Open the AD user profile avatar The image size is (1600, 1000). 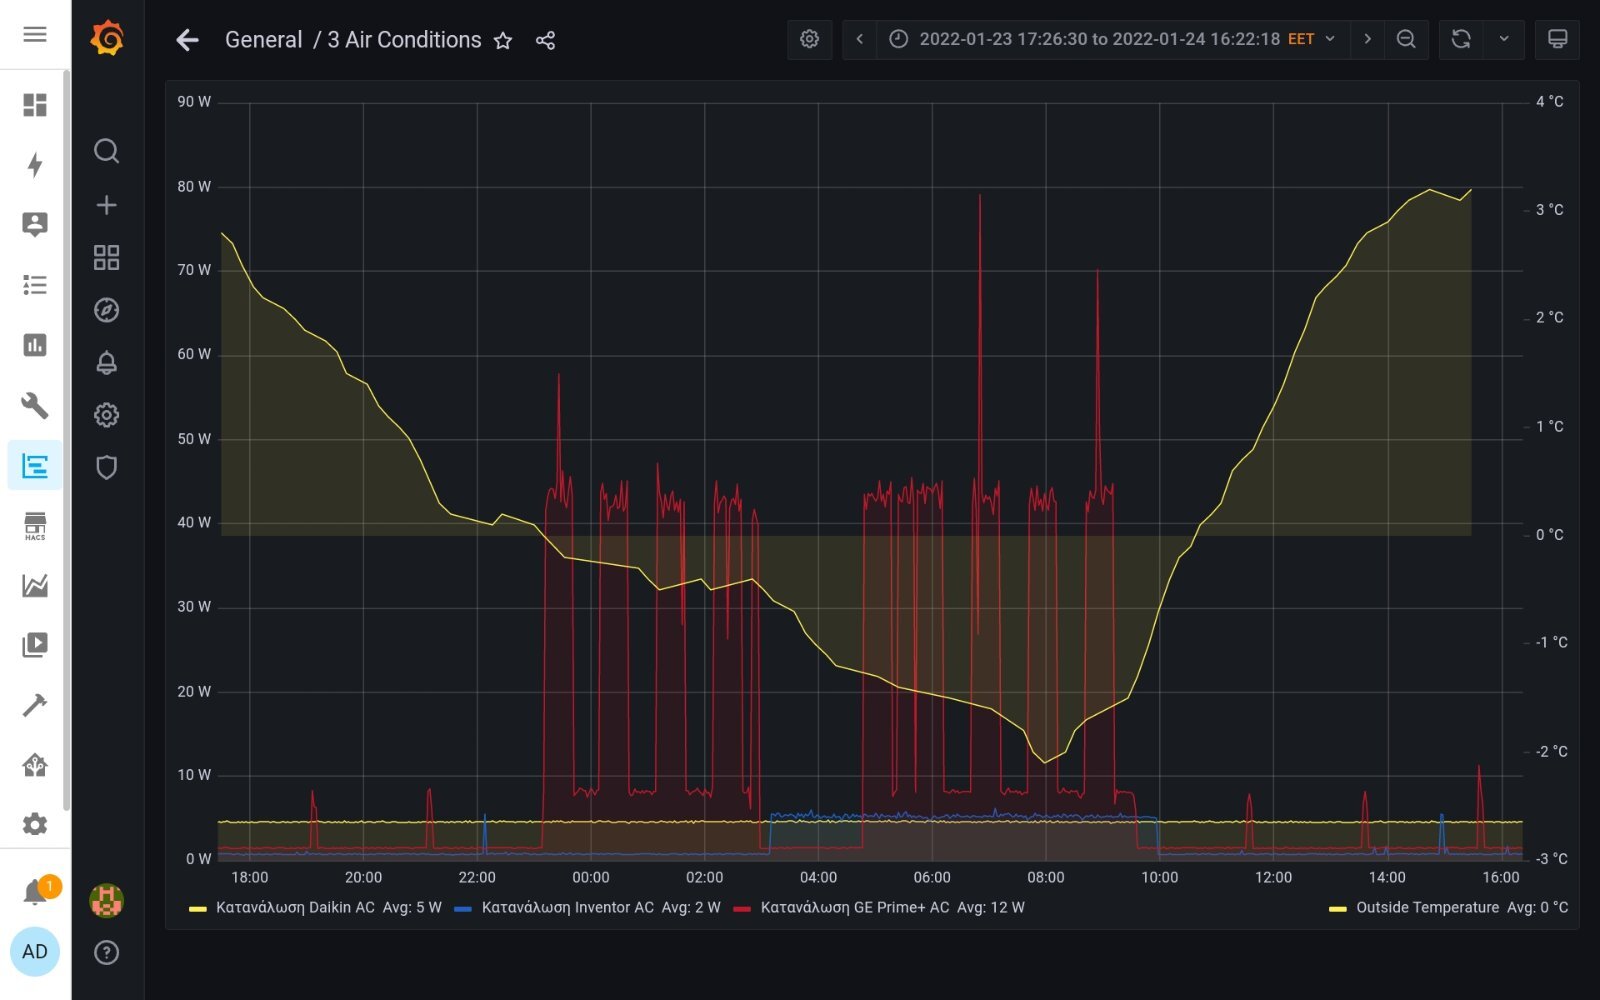(x=35, y=951)
